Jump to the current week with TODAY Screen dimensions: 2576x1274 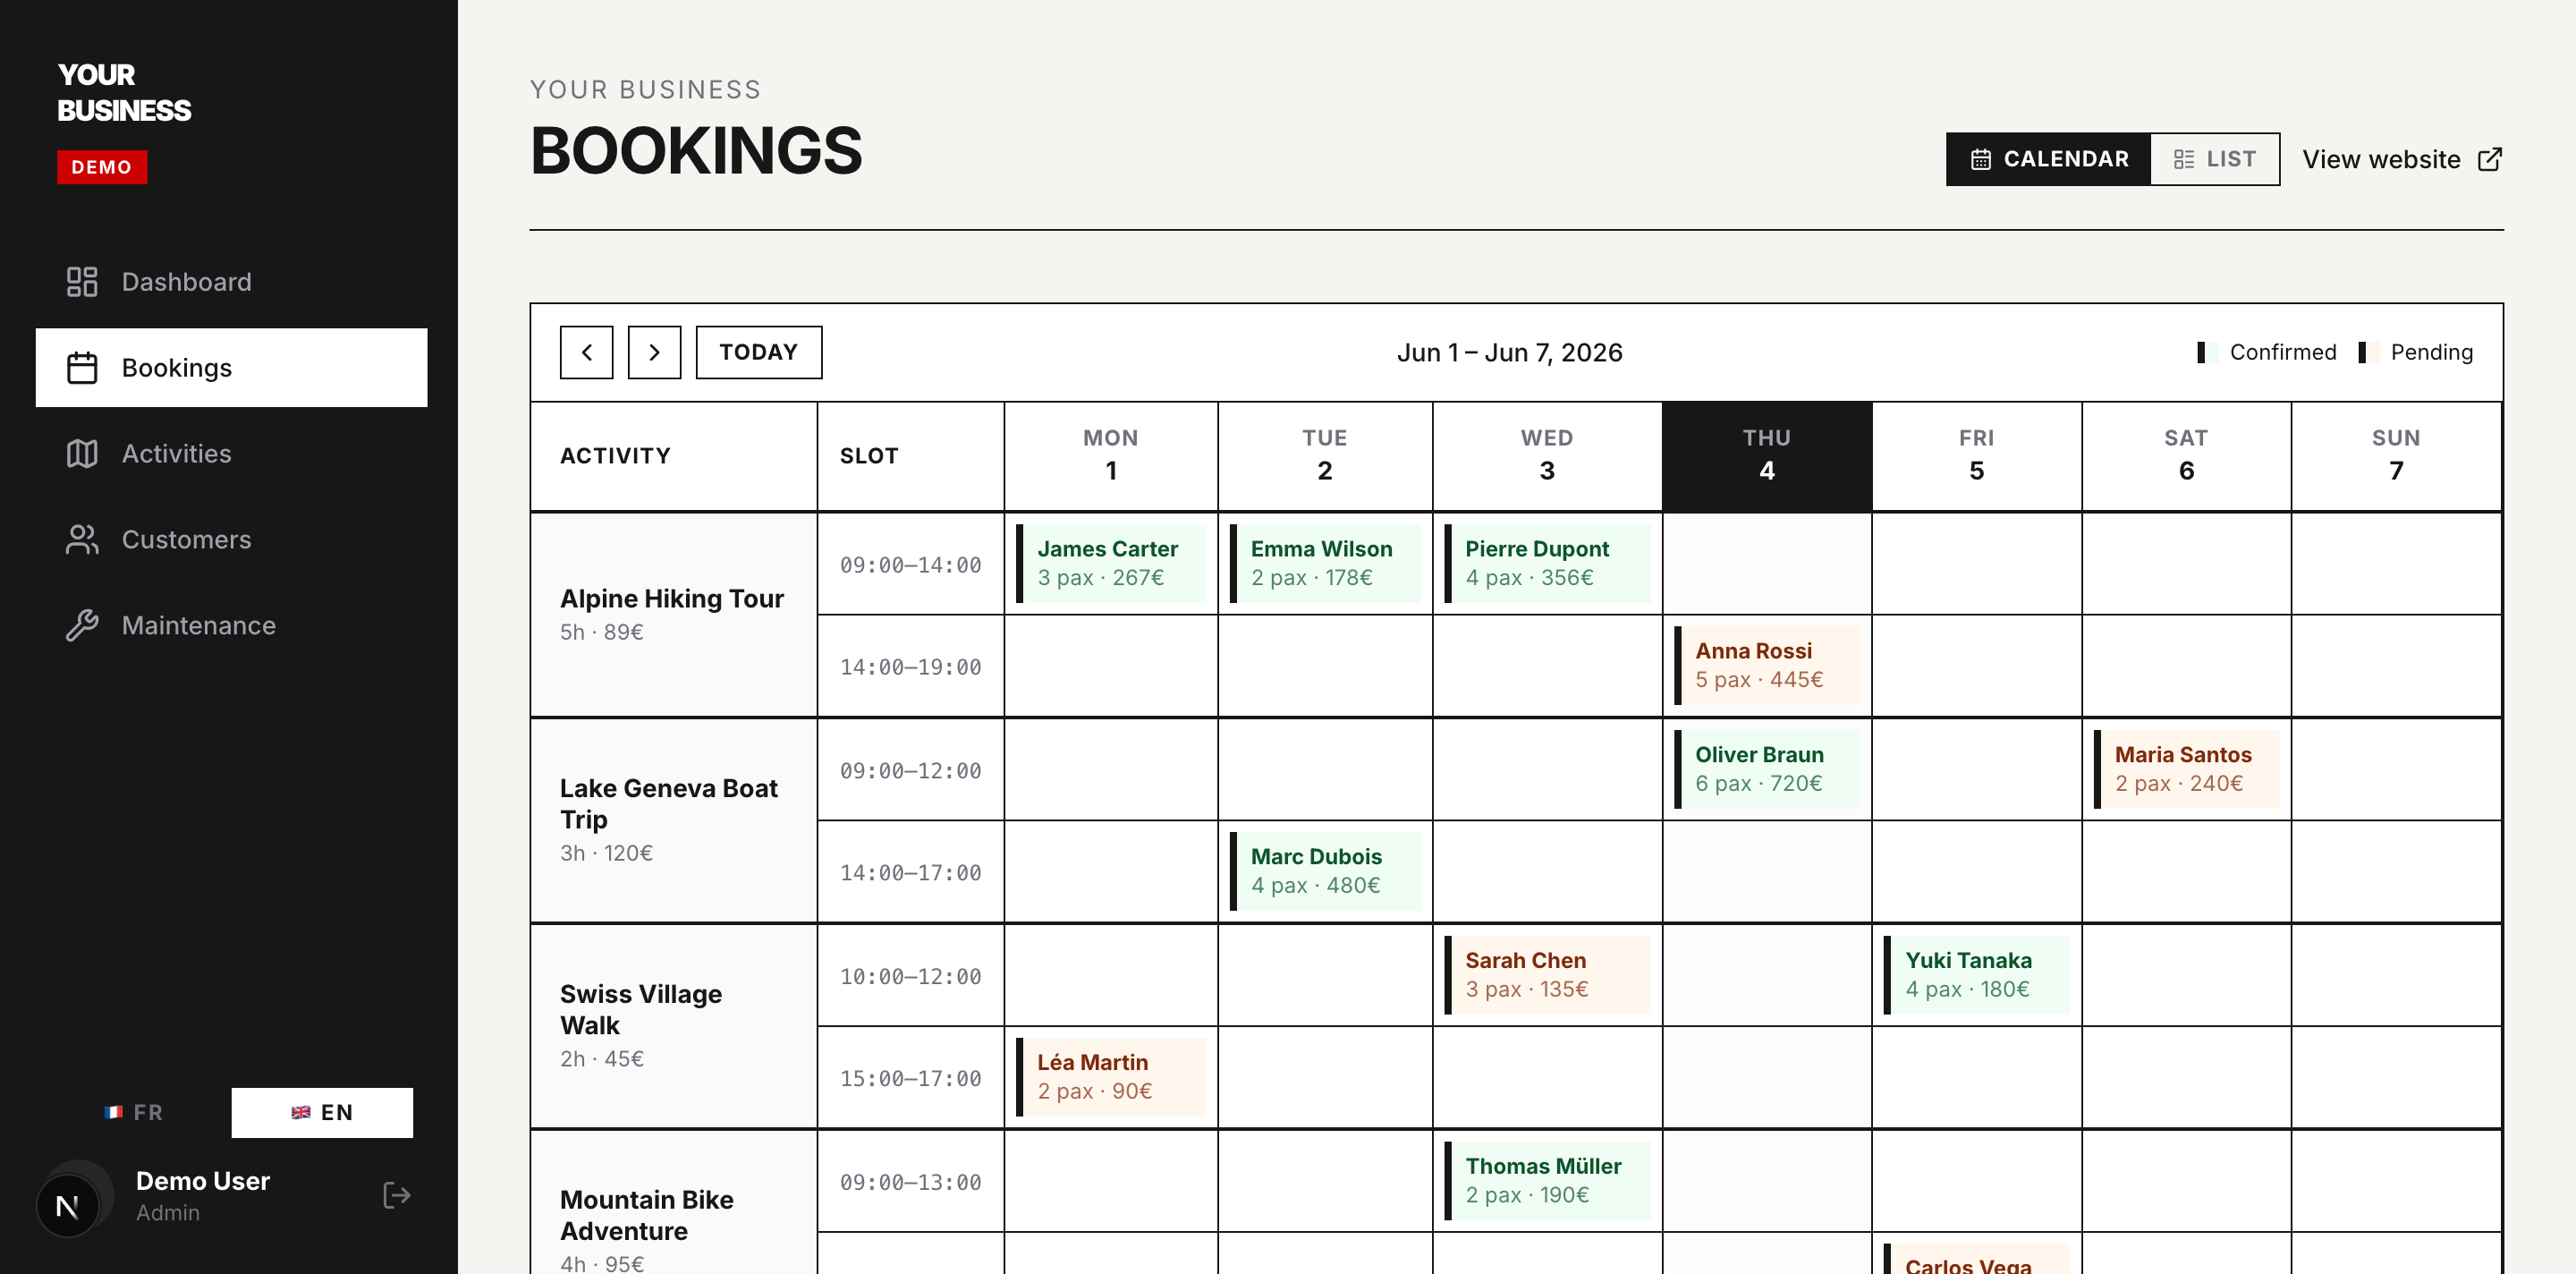pyautogui.click(x=759, y=352)
